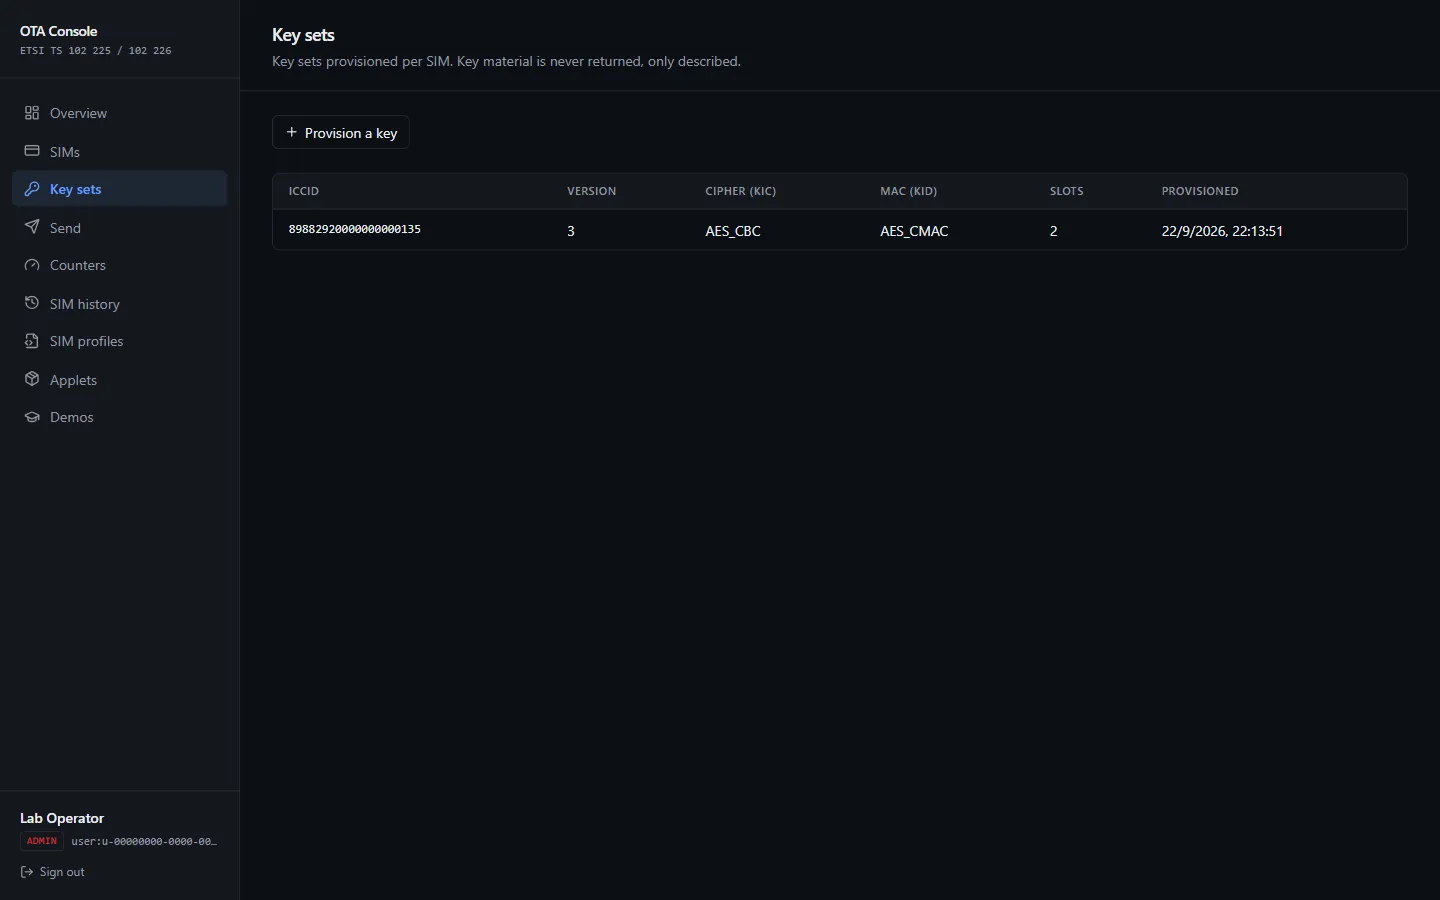Click the plus icon in Provision a key
Screen dimensions: 1440x900
[292, 132]
